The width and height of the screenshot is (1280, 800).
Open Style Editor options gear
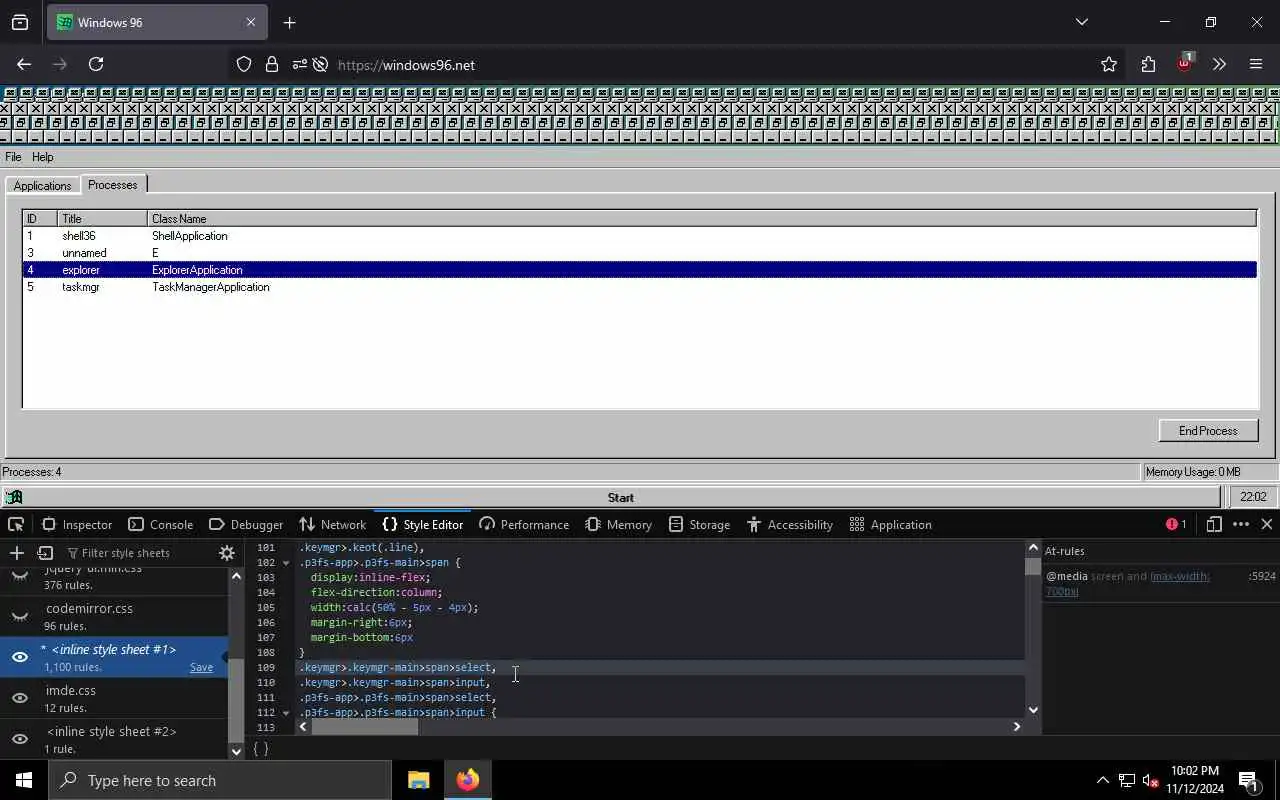[x=227, y=553]
